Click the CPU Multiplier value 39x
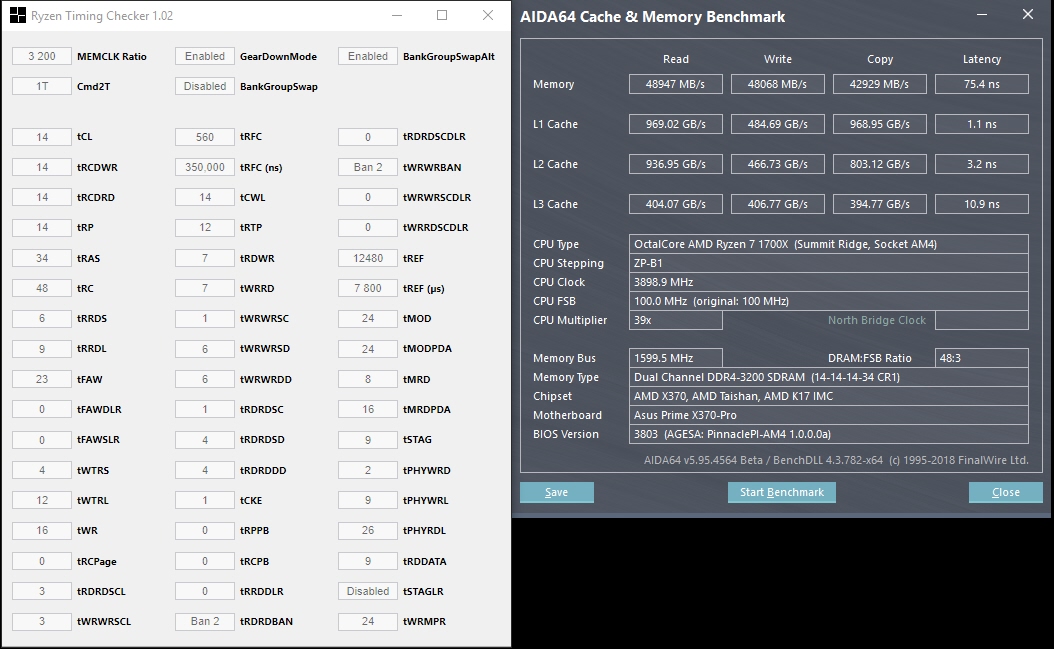Screen dimensions: 1054x649 click(676, 320)
